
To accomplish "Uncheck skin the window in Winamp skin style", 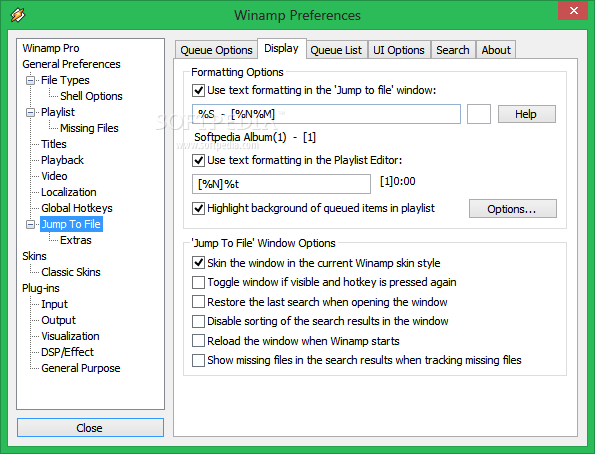I will tap(198, 263).
